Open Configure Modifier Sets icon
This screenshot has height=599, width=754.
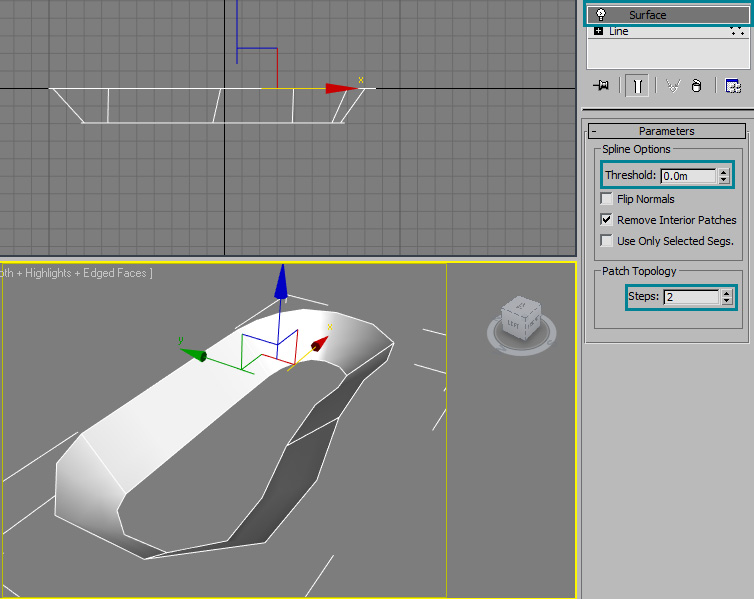733,86
